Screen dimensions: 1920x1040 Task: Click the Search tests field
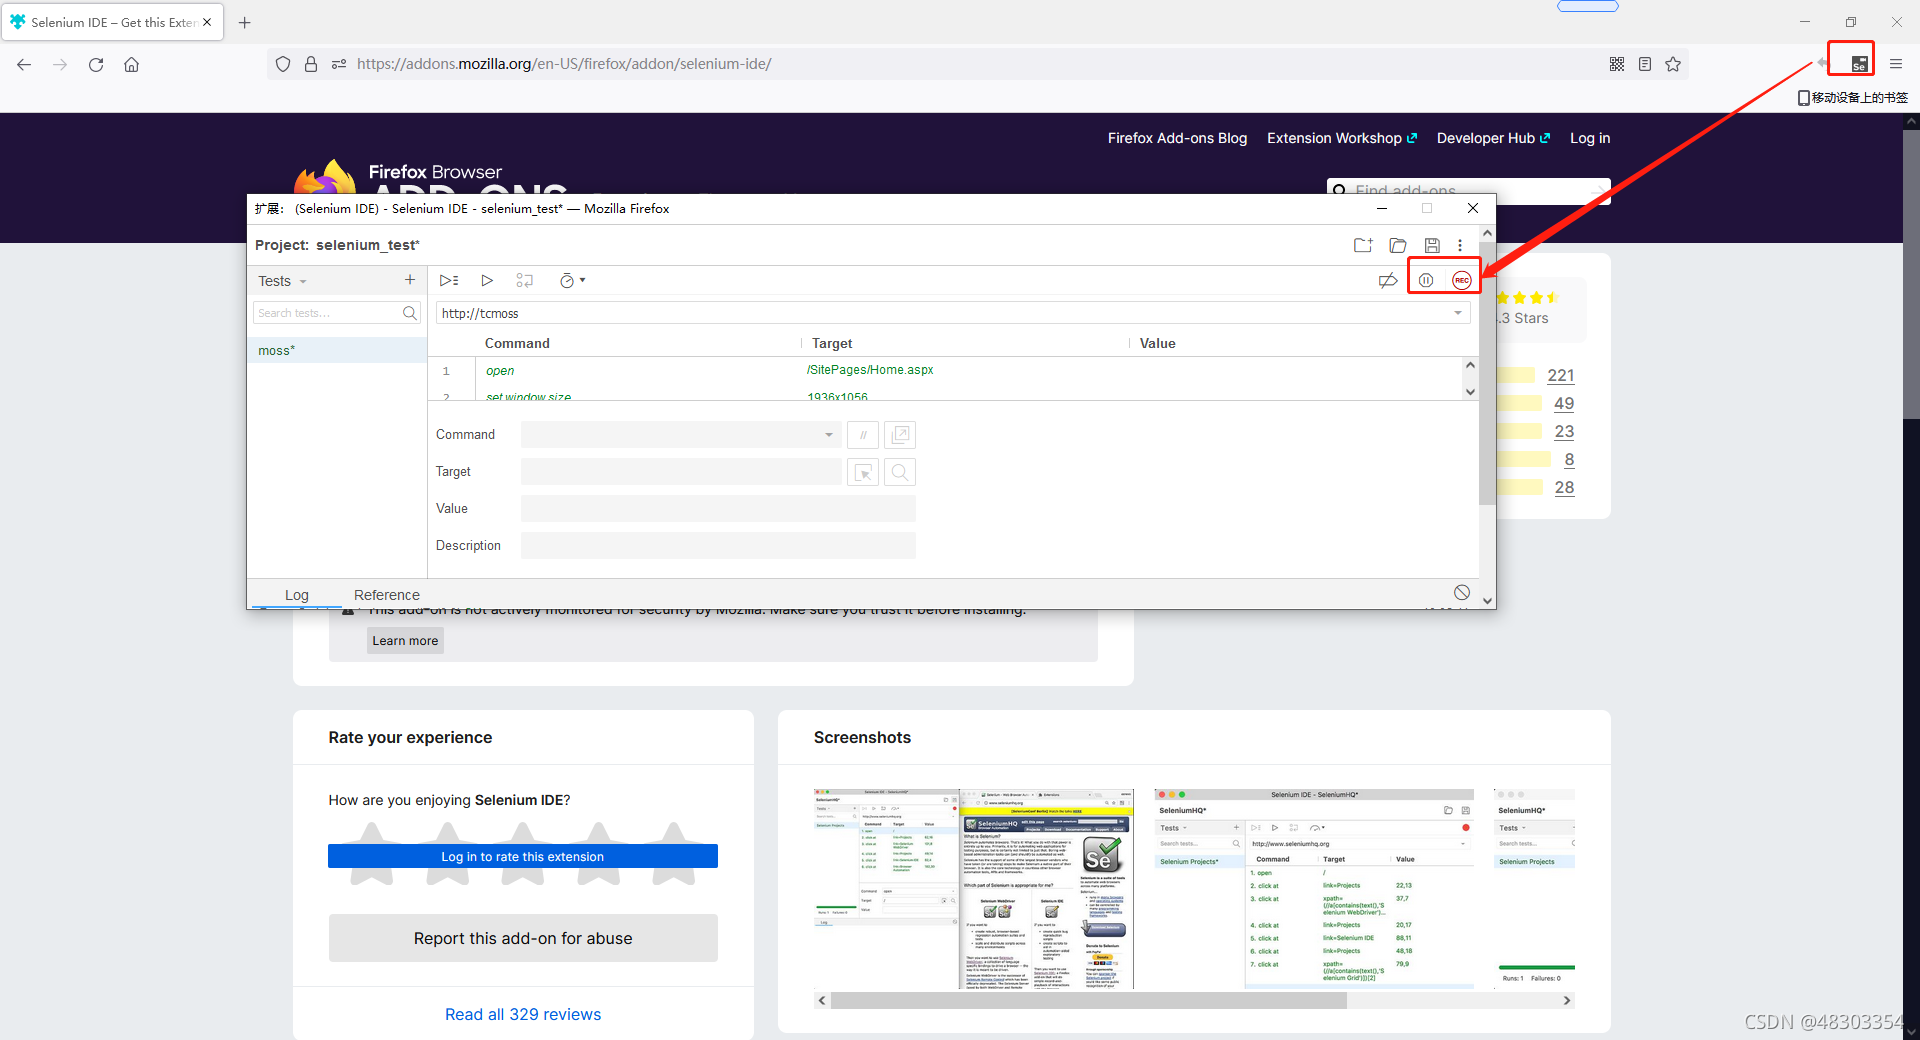click(x=327, y=313)
